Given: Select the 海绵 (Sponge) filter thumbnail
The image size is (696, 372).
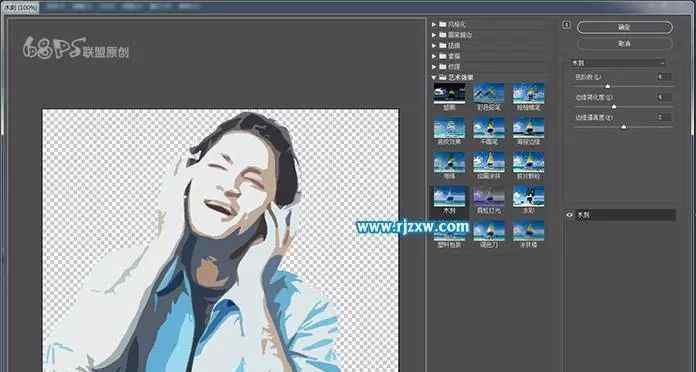Looking at the screenshot, I should (449, 162).
